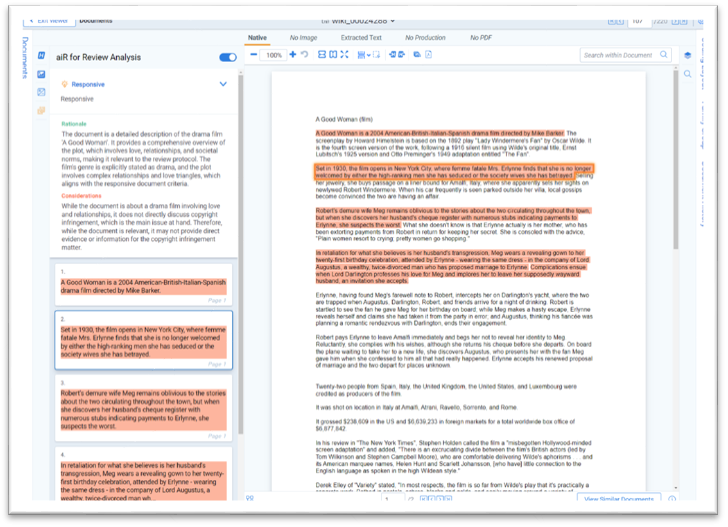Collapse the Responsive section chevron
Viewport: 728px width, 527px height.
coord(223,84)
